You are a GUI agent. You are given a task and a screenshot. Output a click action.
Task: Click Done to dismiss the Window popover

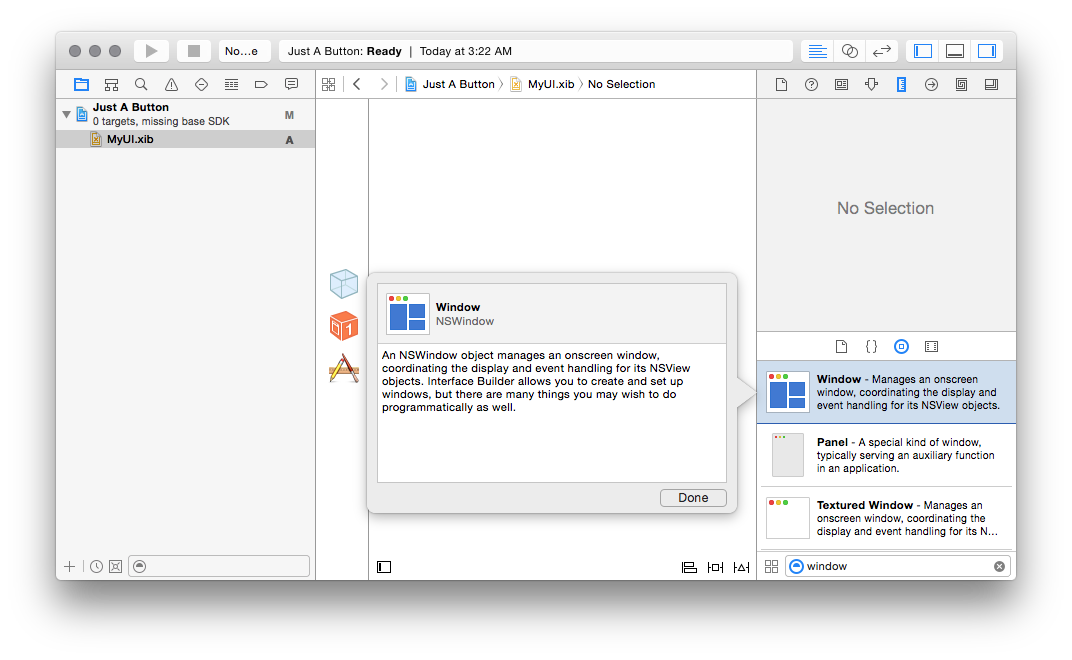pyautogui.click(x=693, y=498)
